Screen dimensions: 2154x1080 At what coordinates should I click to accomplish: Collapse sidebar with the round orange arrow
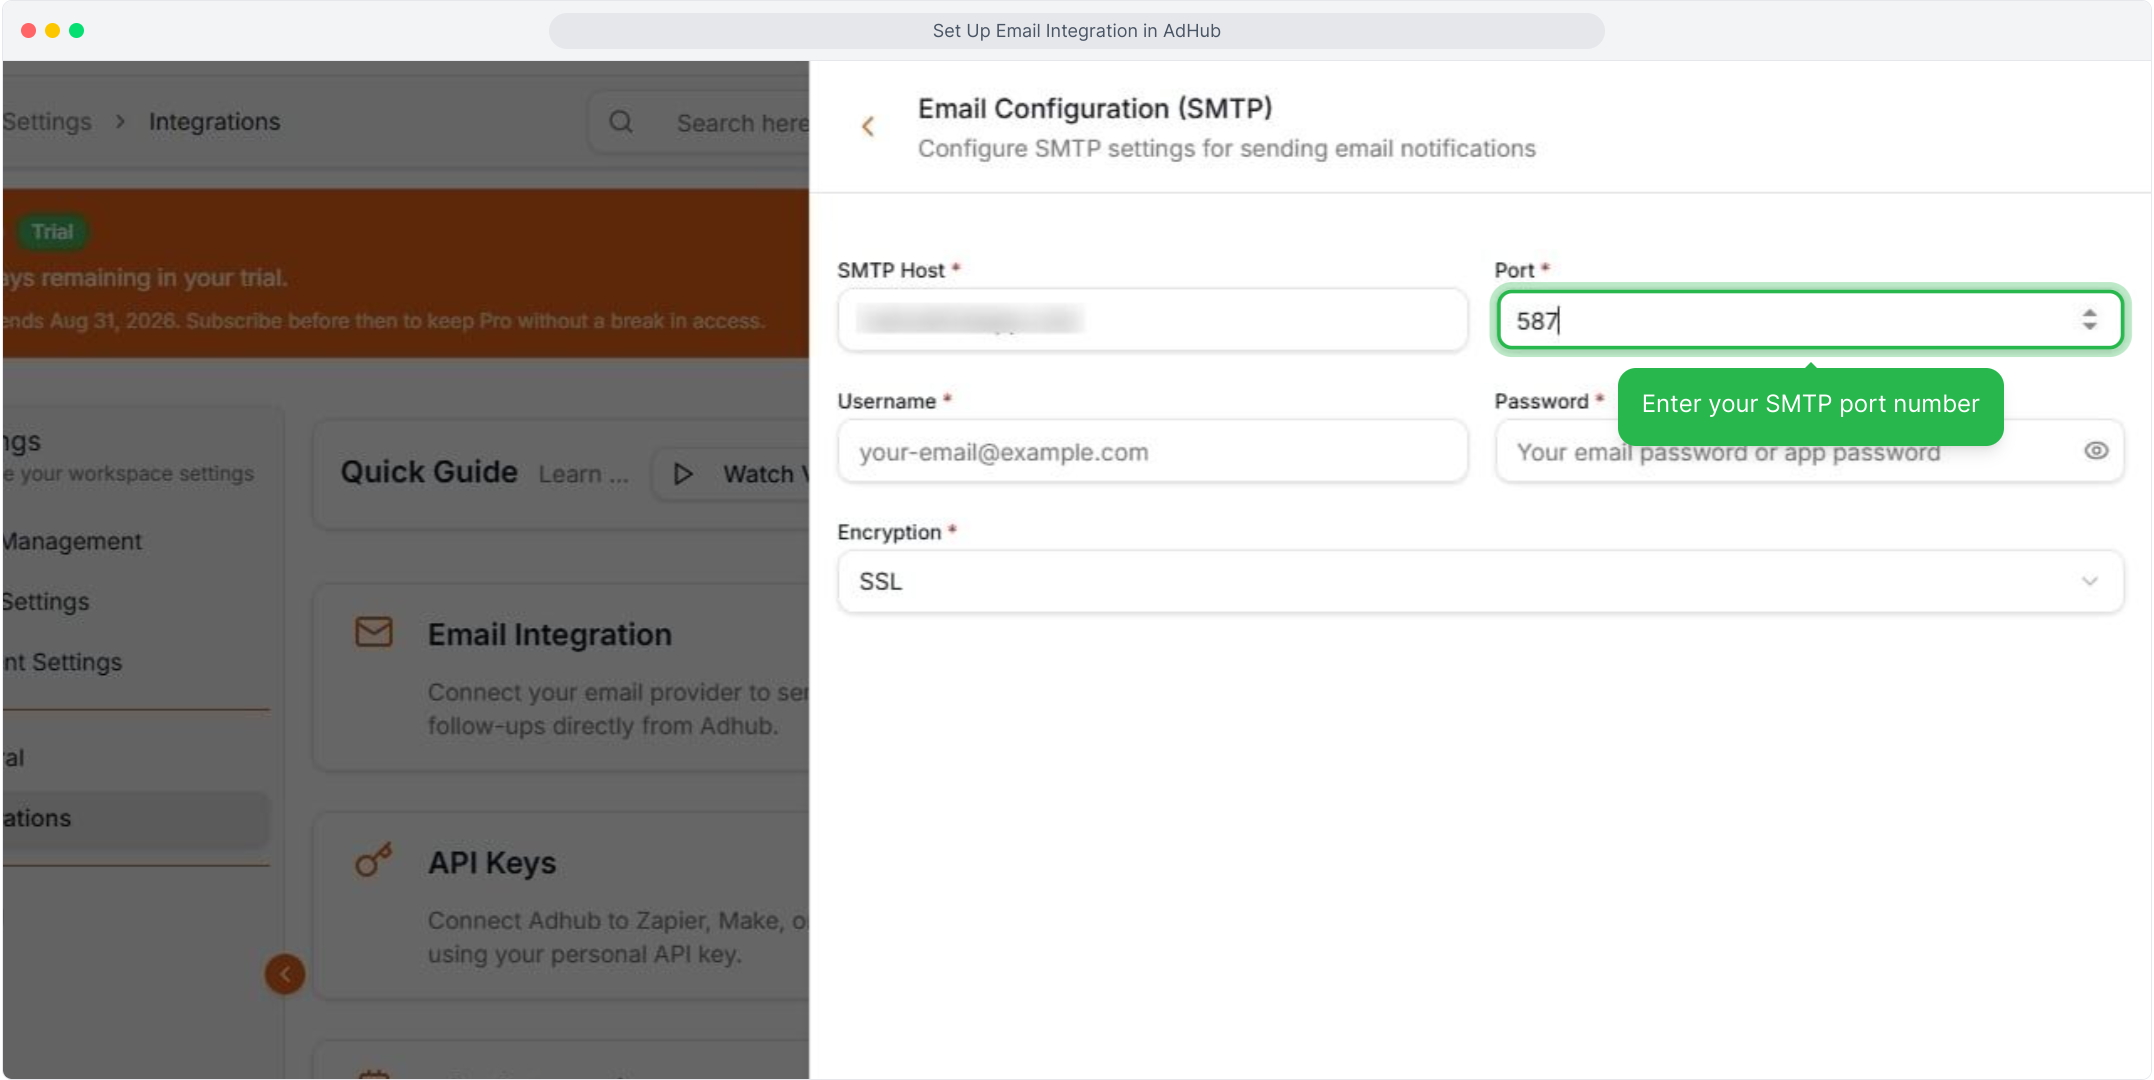click(x=285, y=974)
